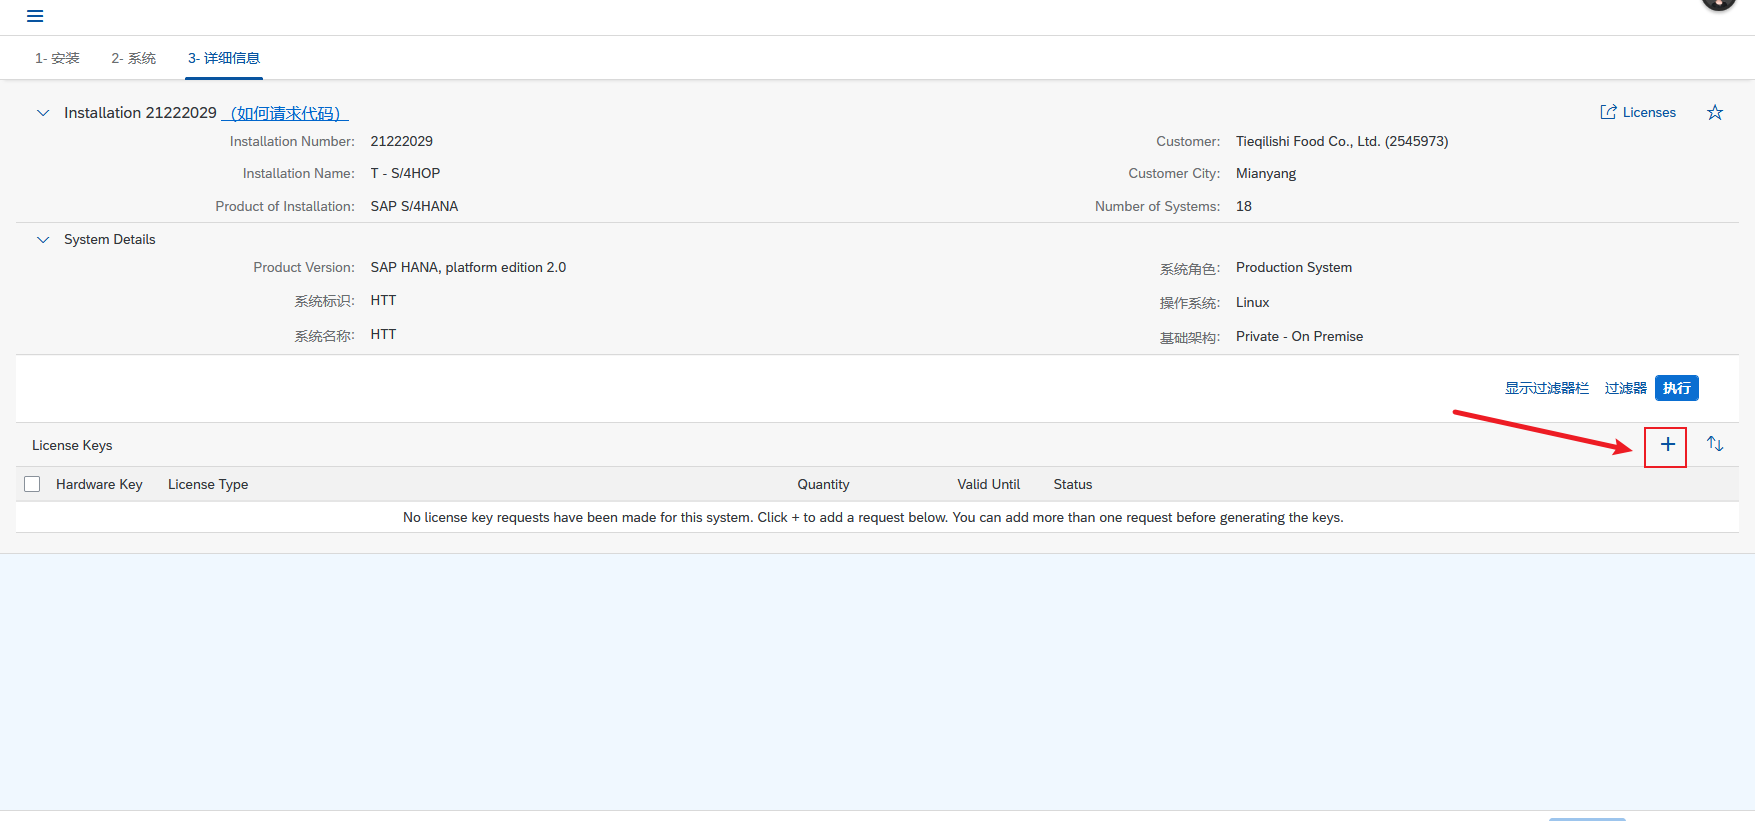Toggle the select-all license keys checkbox
The image size is (1755, 821).
32,484
